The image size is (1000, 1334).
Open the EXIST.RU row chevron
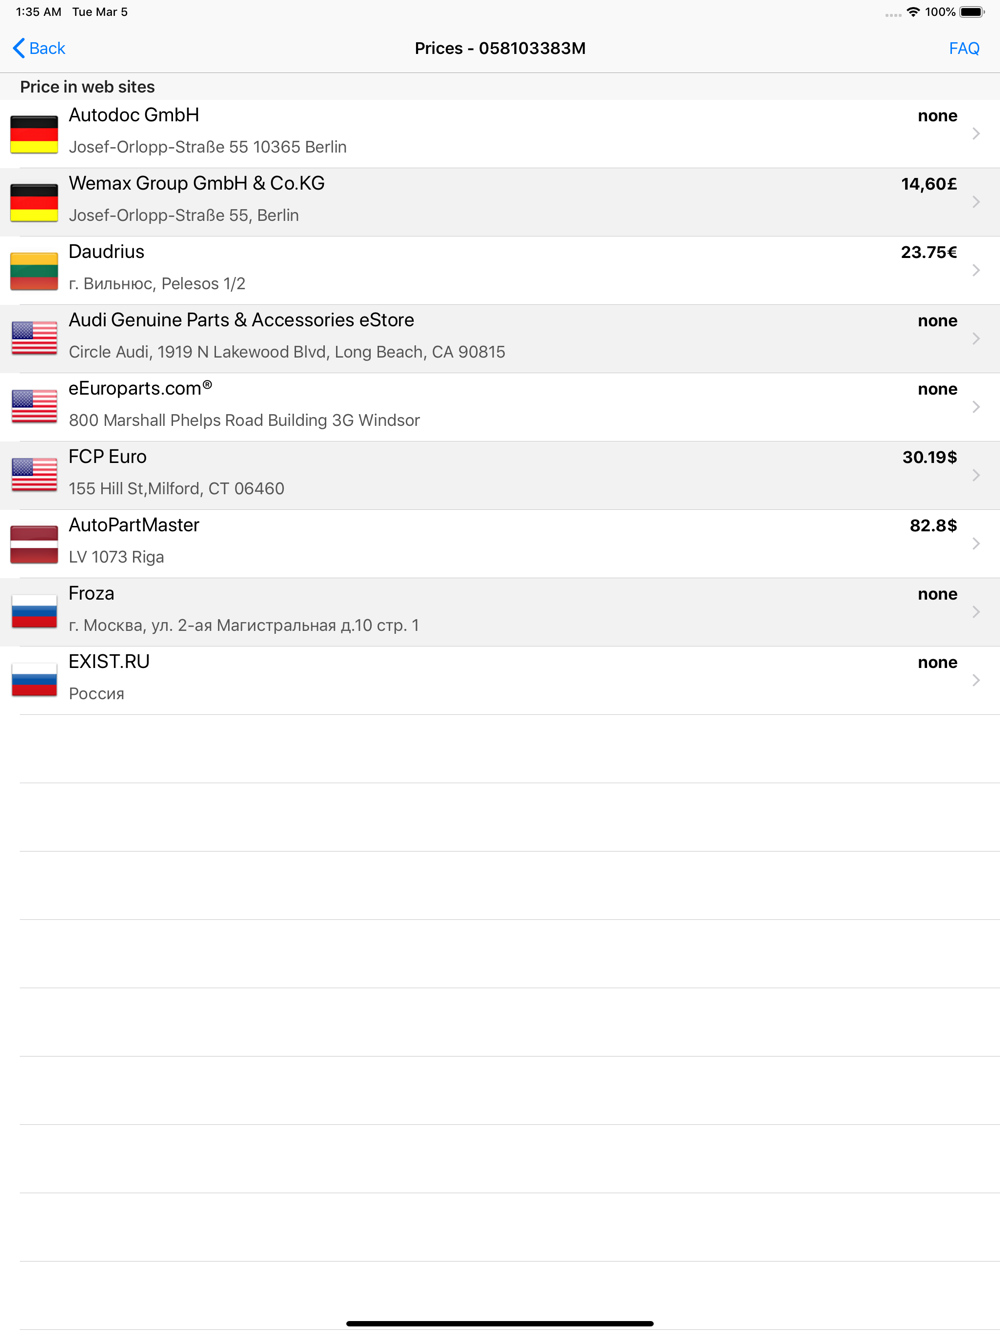[x=976, y=680]
